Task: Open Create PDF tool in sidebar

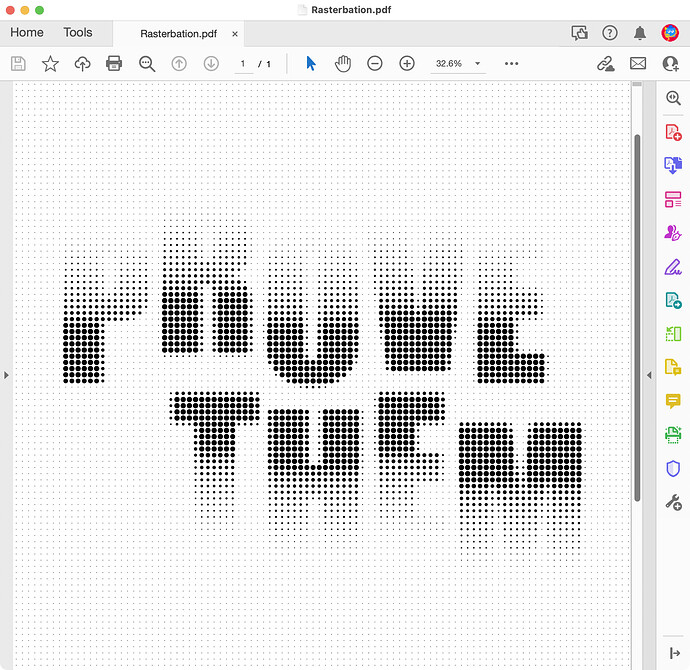Action: point(673,132)
